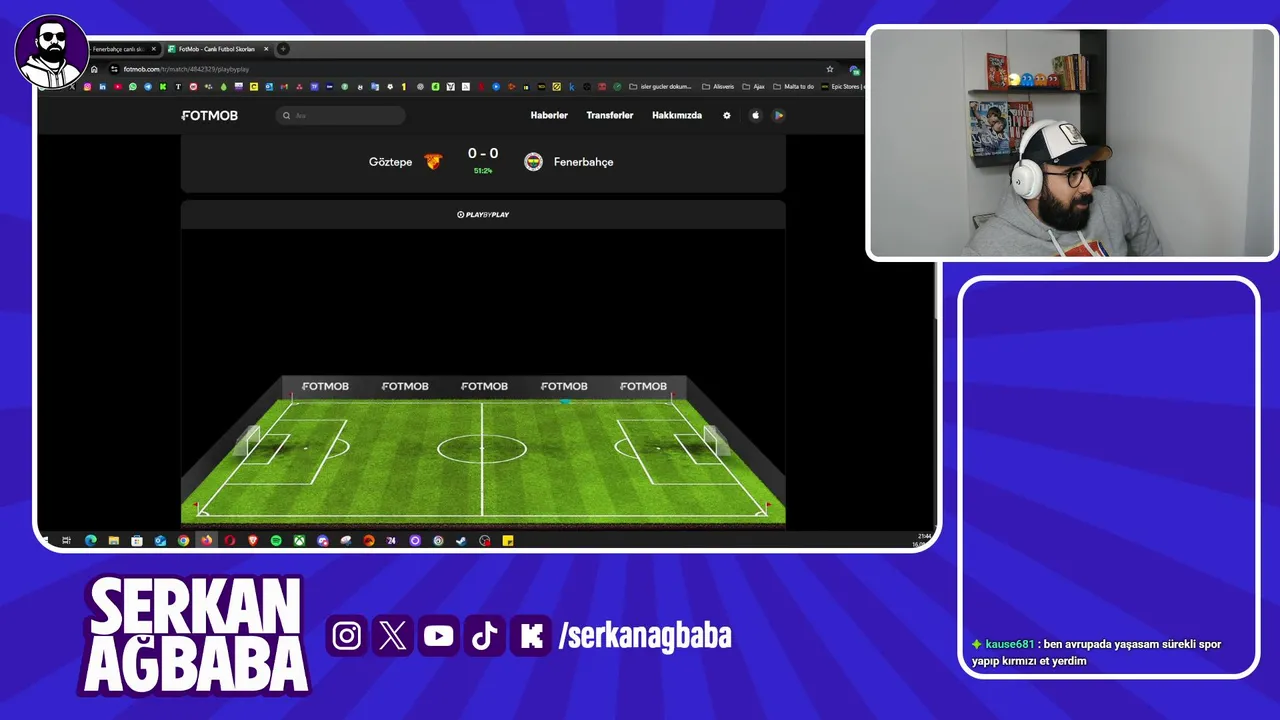This screenshot has width=1280, height=720.
Task: Open Spotify from the taskbar
Action: coord(276,541)
